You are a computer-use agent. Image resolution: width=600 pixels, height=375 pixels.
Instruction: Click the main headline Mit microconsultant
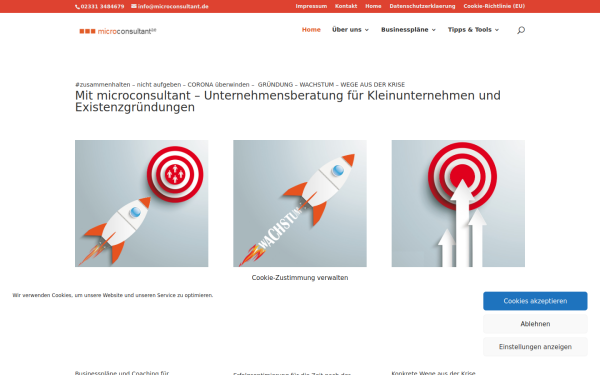point(288,101)
